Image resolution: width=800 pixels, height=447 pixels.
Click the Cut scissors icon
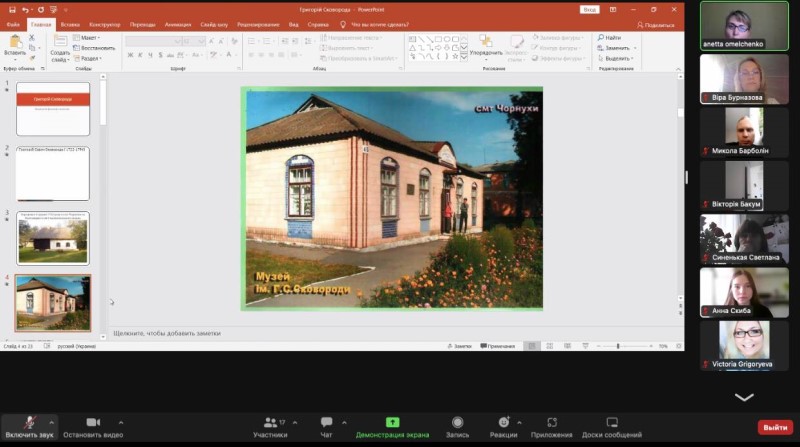tap(32, 38)
